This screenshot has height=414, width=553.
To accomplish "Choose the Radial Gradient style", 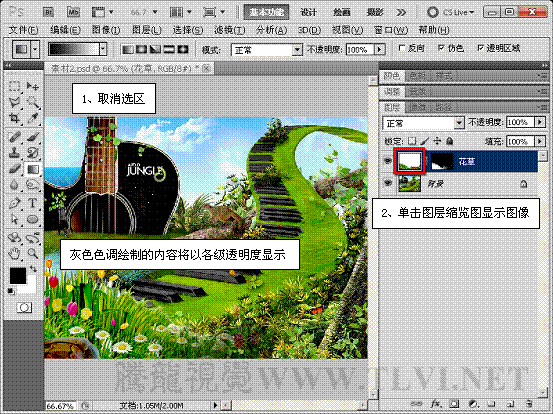I will click(x=141, y=49).
